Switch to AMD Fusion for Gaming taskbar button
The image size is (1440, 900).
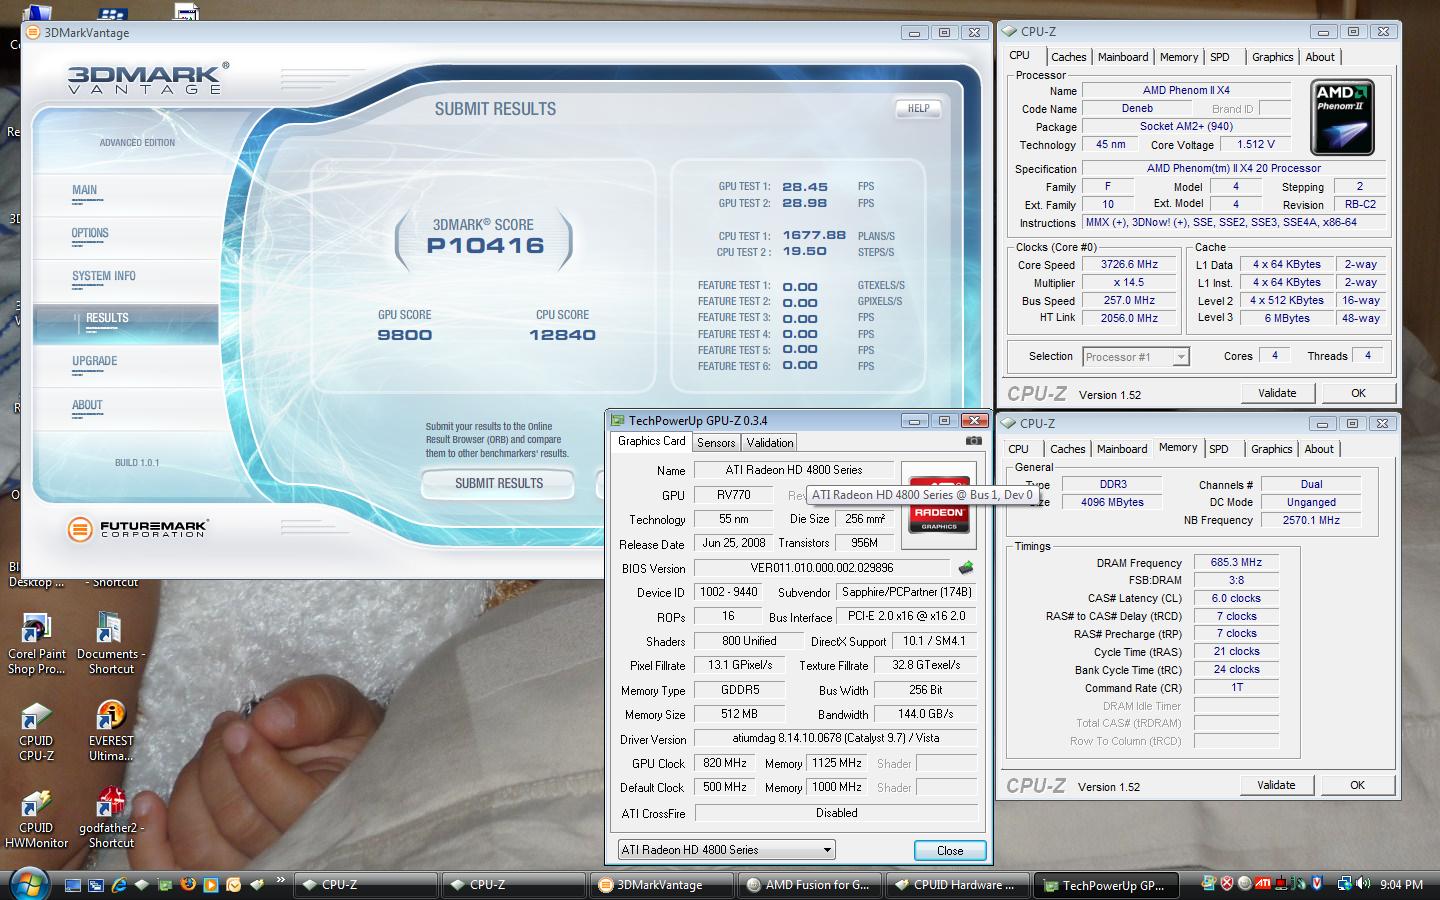click(x=811, y=884)
